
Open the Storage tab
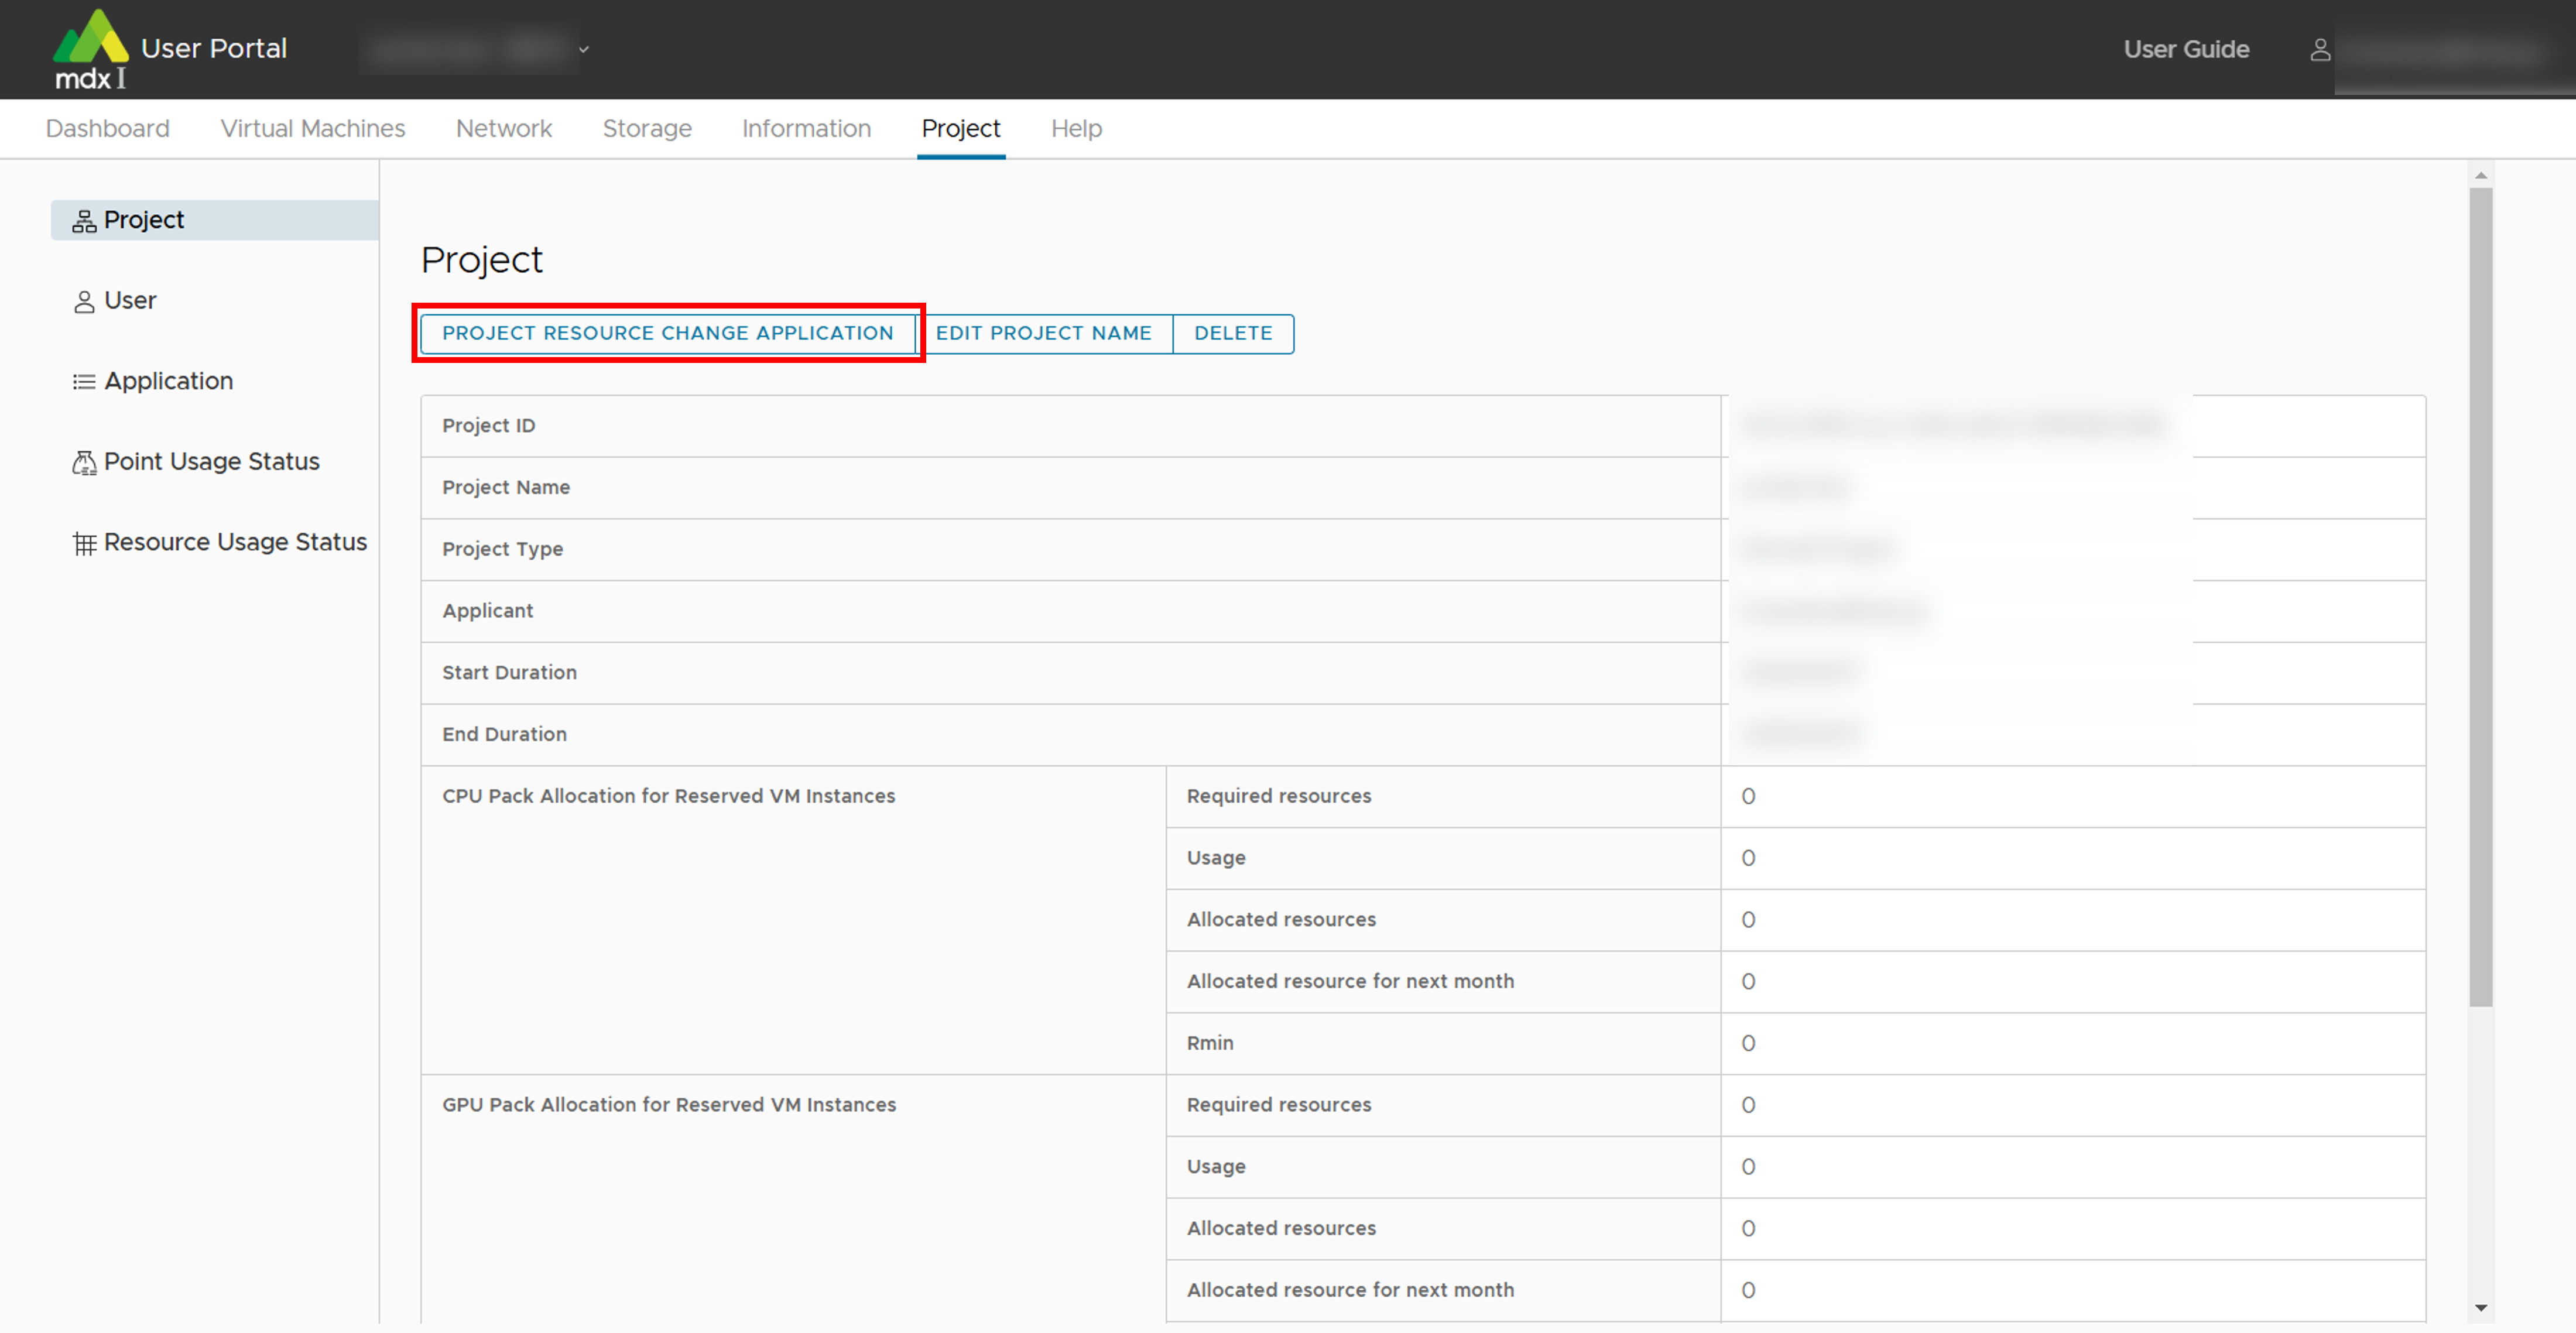[x=646, y=129]
